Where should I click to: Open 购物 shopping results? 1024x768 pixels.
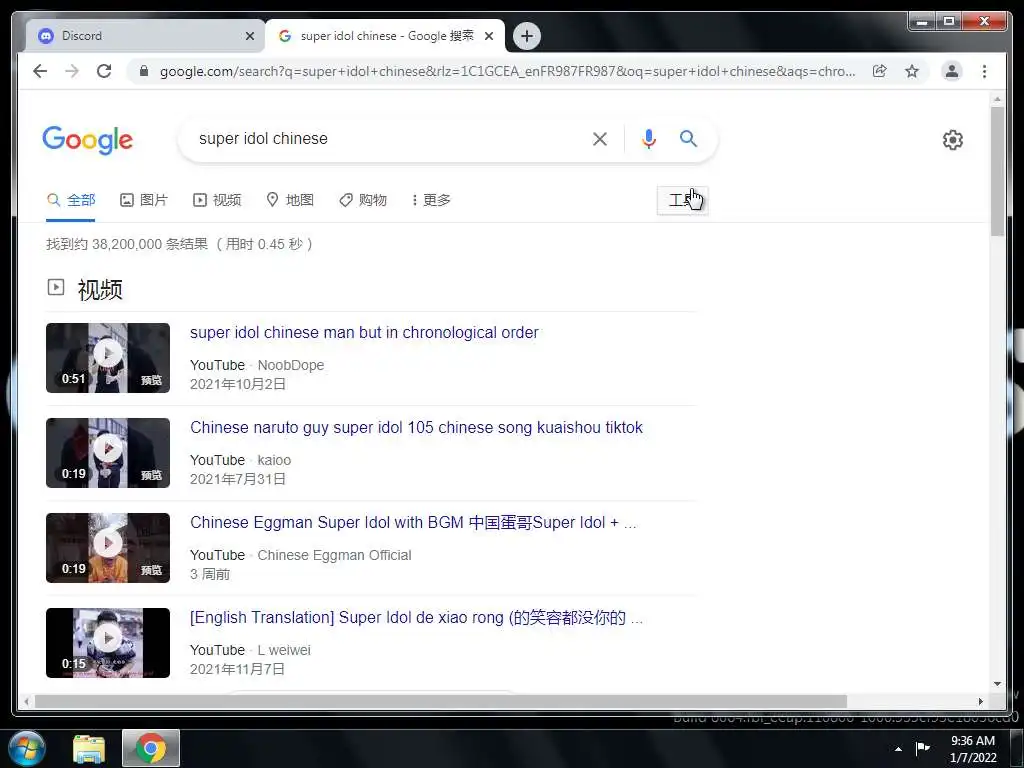coord(363,200)
